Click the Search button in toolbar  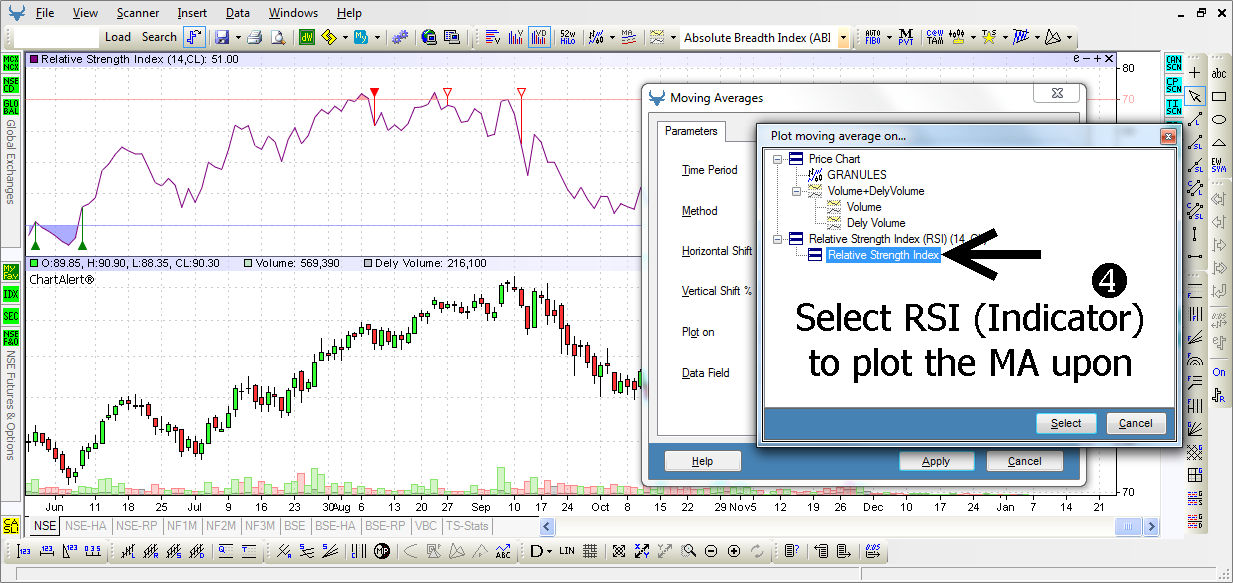pos(159,37)
